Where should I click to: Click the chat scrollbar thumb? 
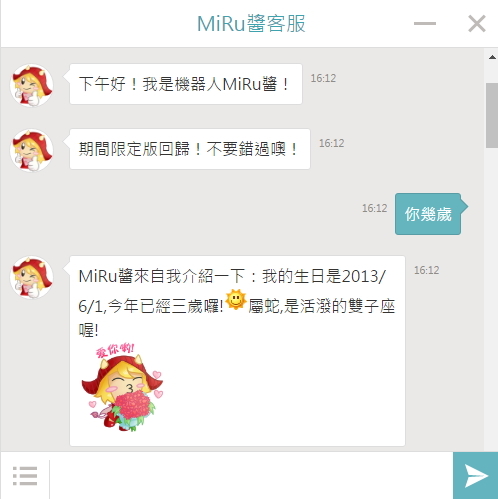point(492,115)
